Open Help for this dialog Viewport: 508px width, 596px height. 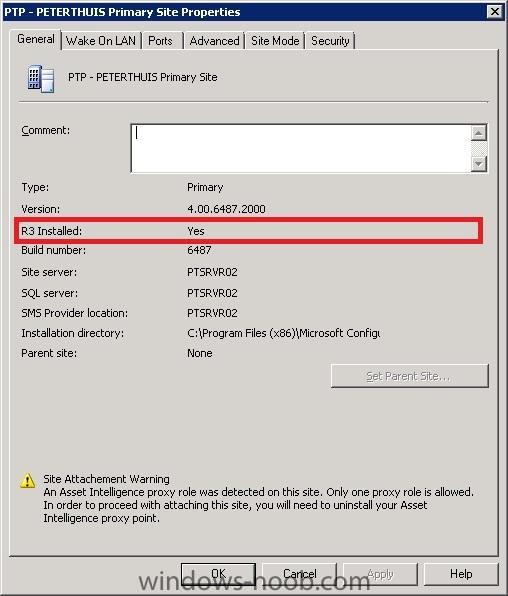click(461, 574)
